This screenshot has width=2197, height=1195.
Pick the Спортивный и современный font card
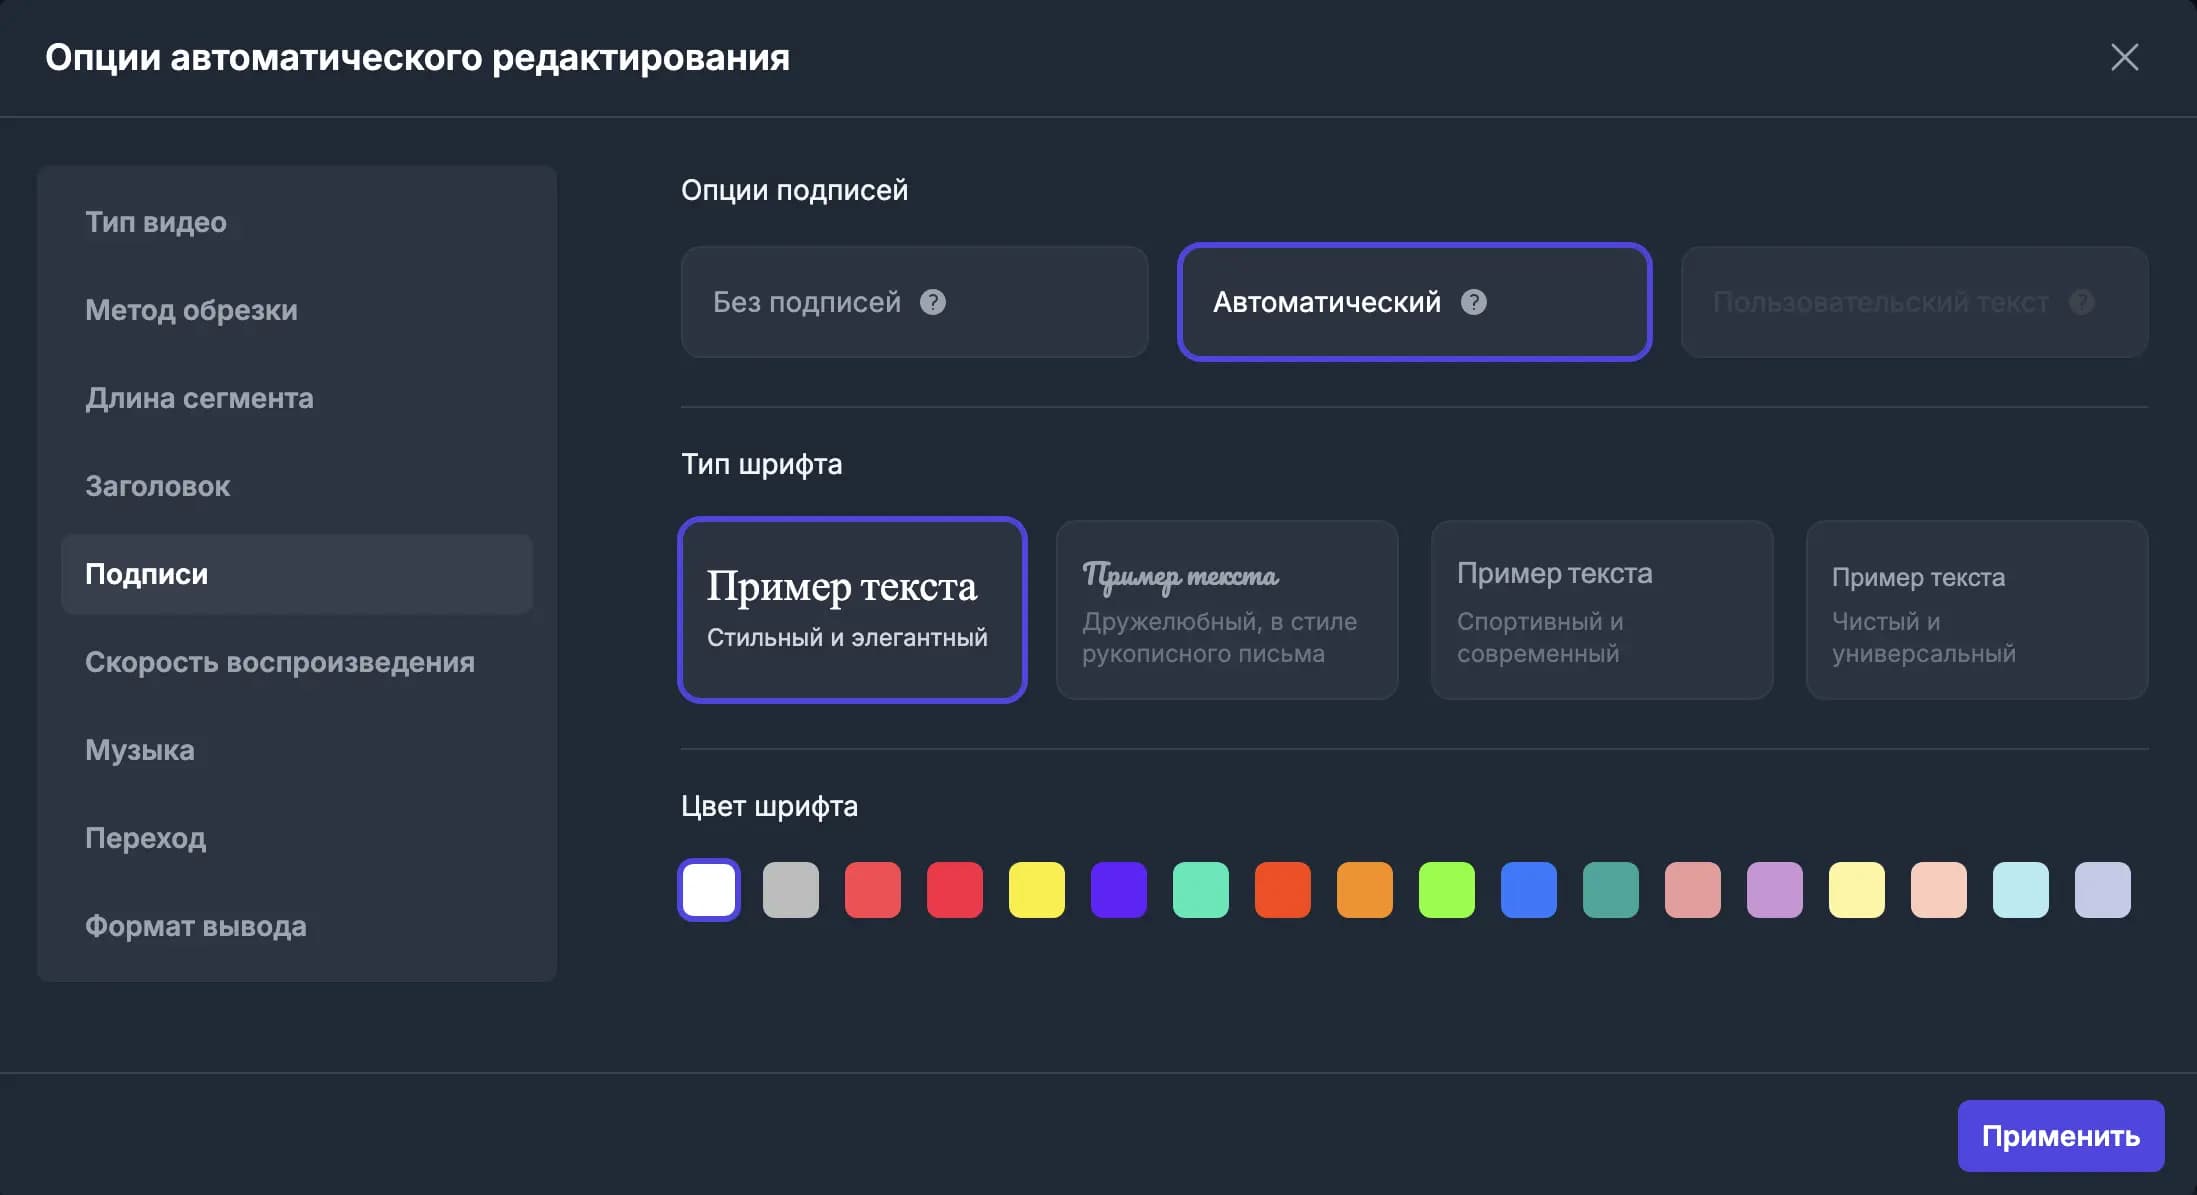(1601, 610)
